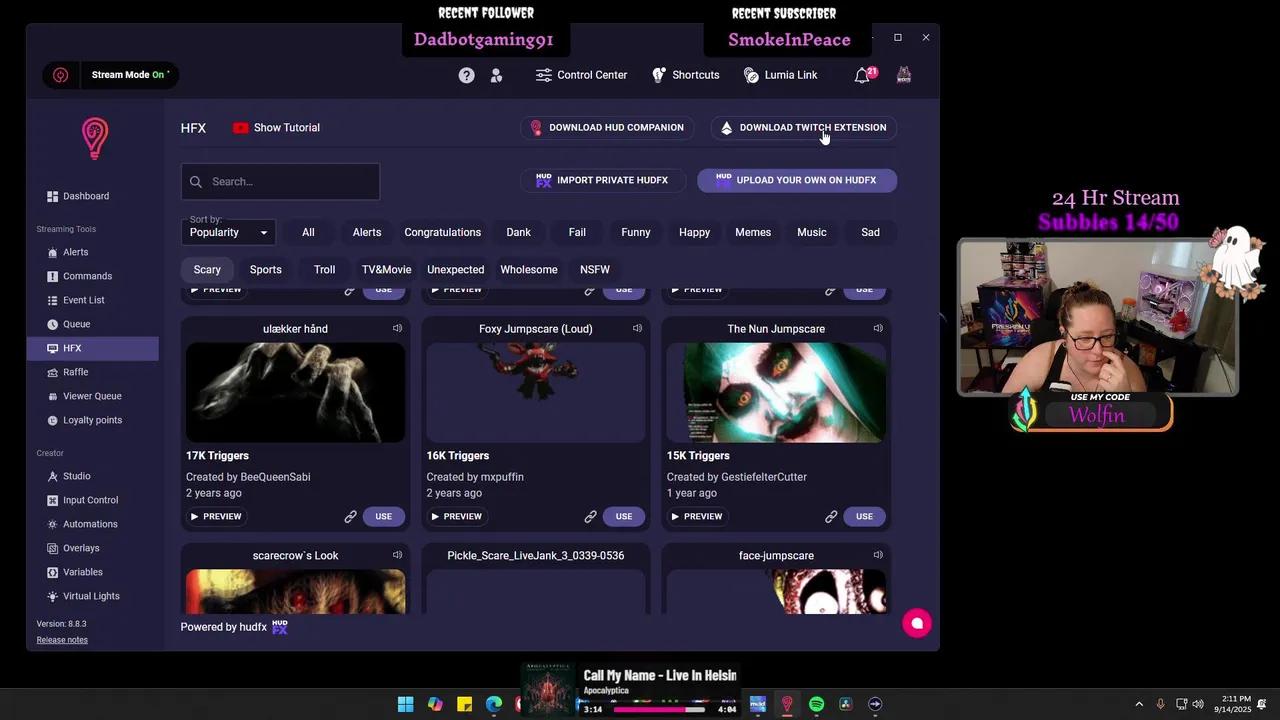This screenshot has width=1280, height=720.
Task: Open Lumia Link in top bar
Action: click(x=780, y=75)
